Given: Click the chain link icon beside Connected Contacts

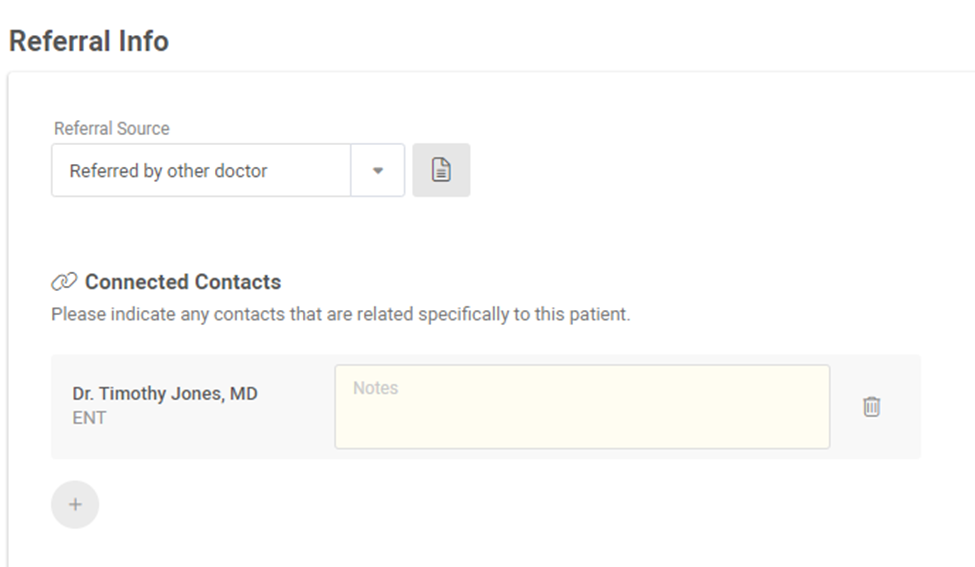Looking at the screenshot, I should (x=63, y=282).
